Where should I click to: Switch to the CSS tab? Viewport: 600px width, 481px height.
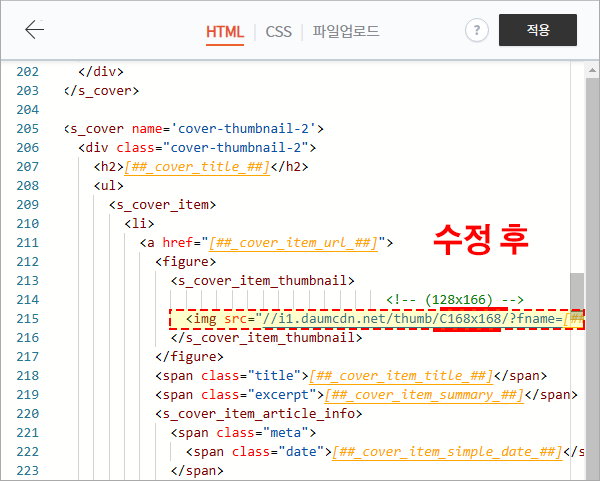[x=279, y=31]
